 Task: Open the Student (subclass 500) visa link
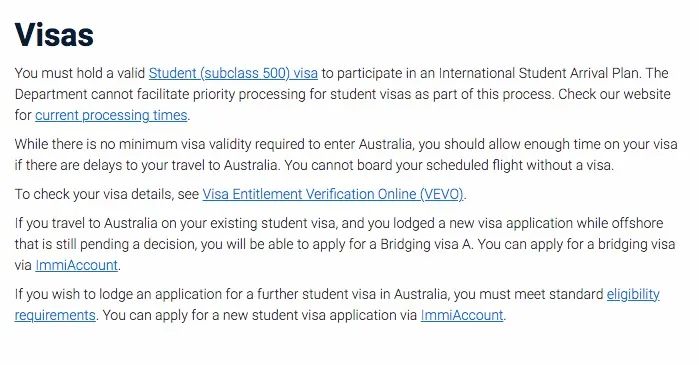(x=233, y=73)
